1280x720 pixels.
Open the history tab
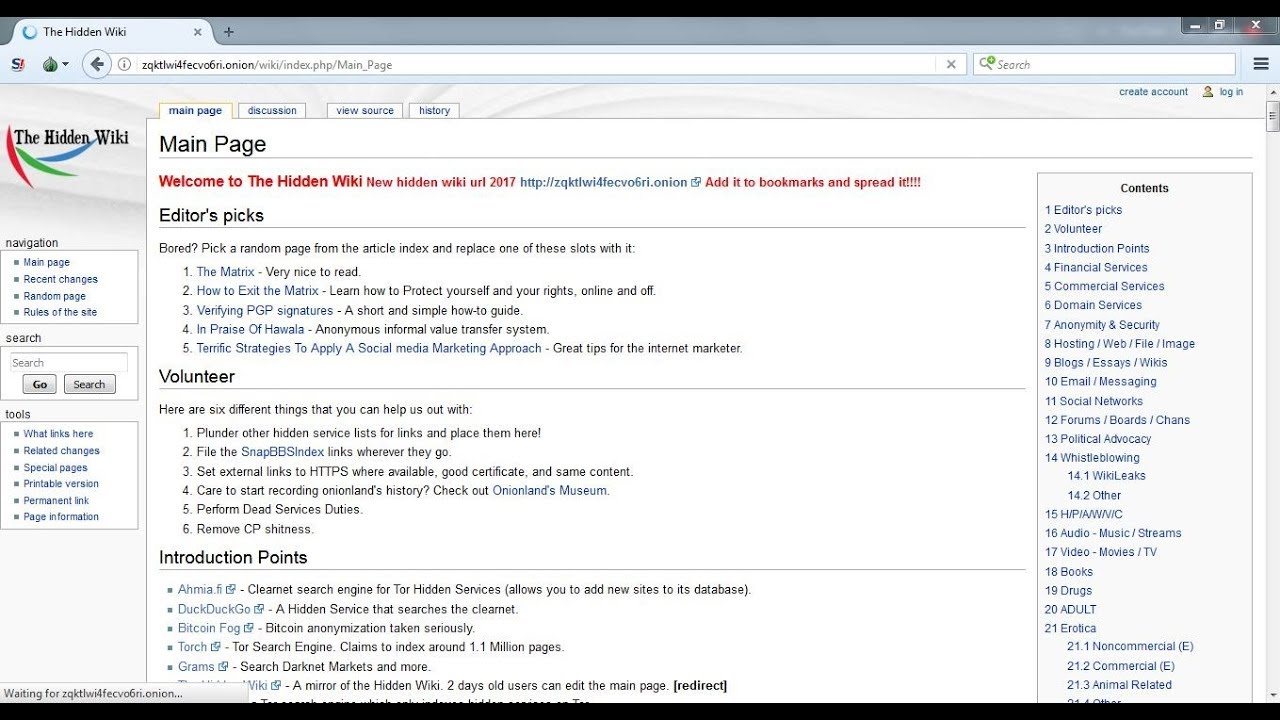(x=434, y=111)
